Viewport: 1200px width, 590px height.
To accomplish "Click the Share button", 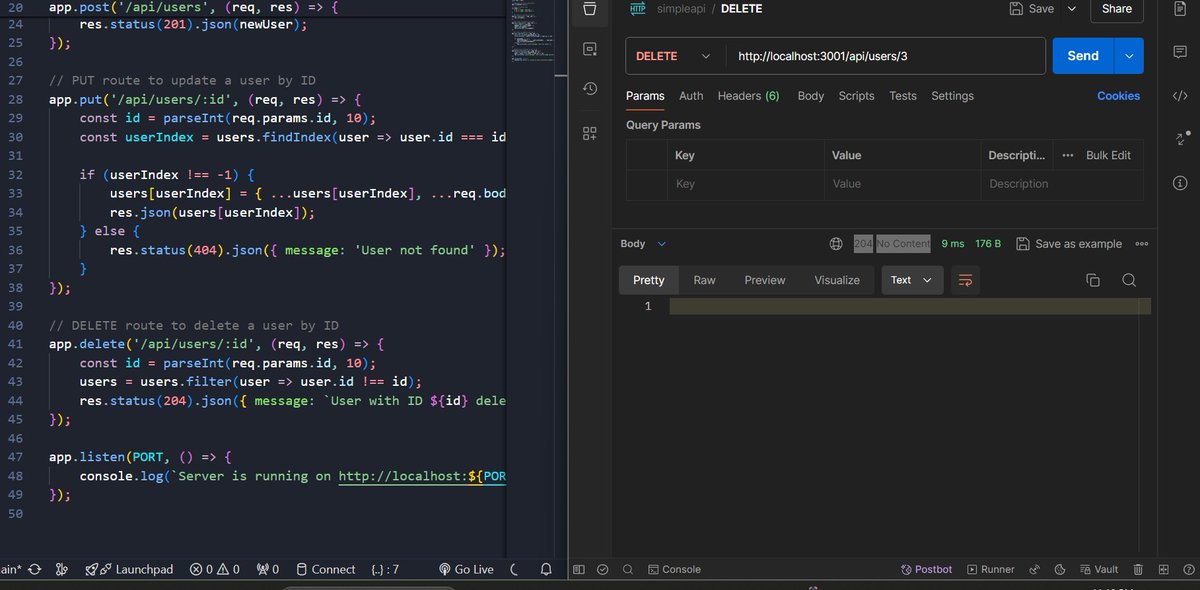I will 1117,8.
